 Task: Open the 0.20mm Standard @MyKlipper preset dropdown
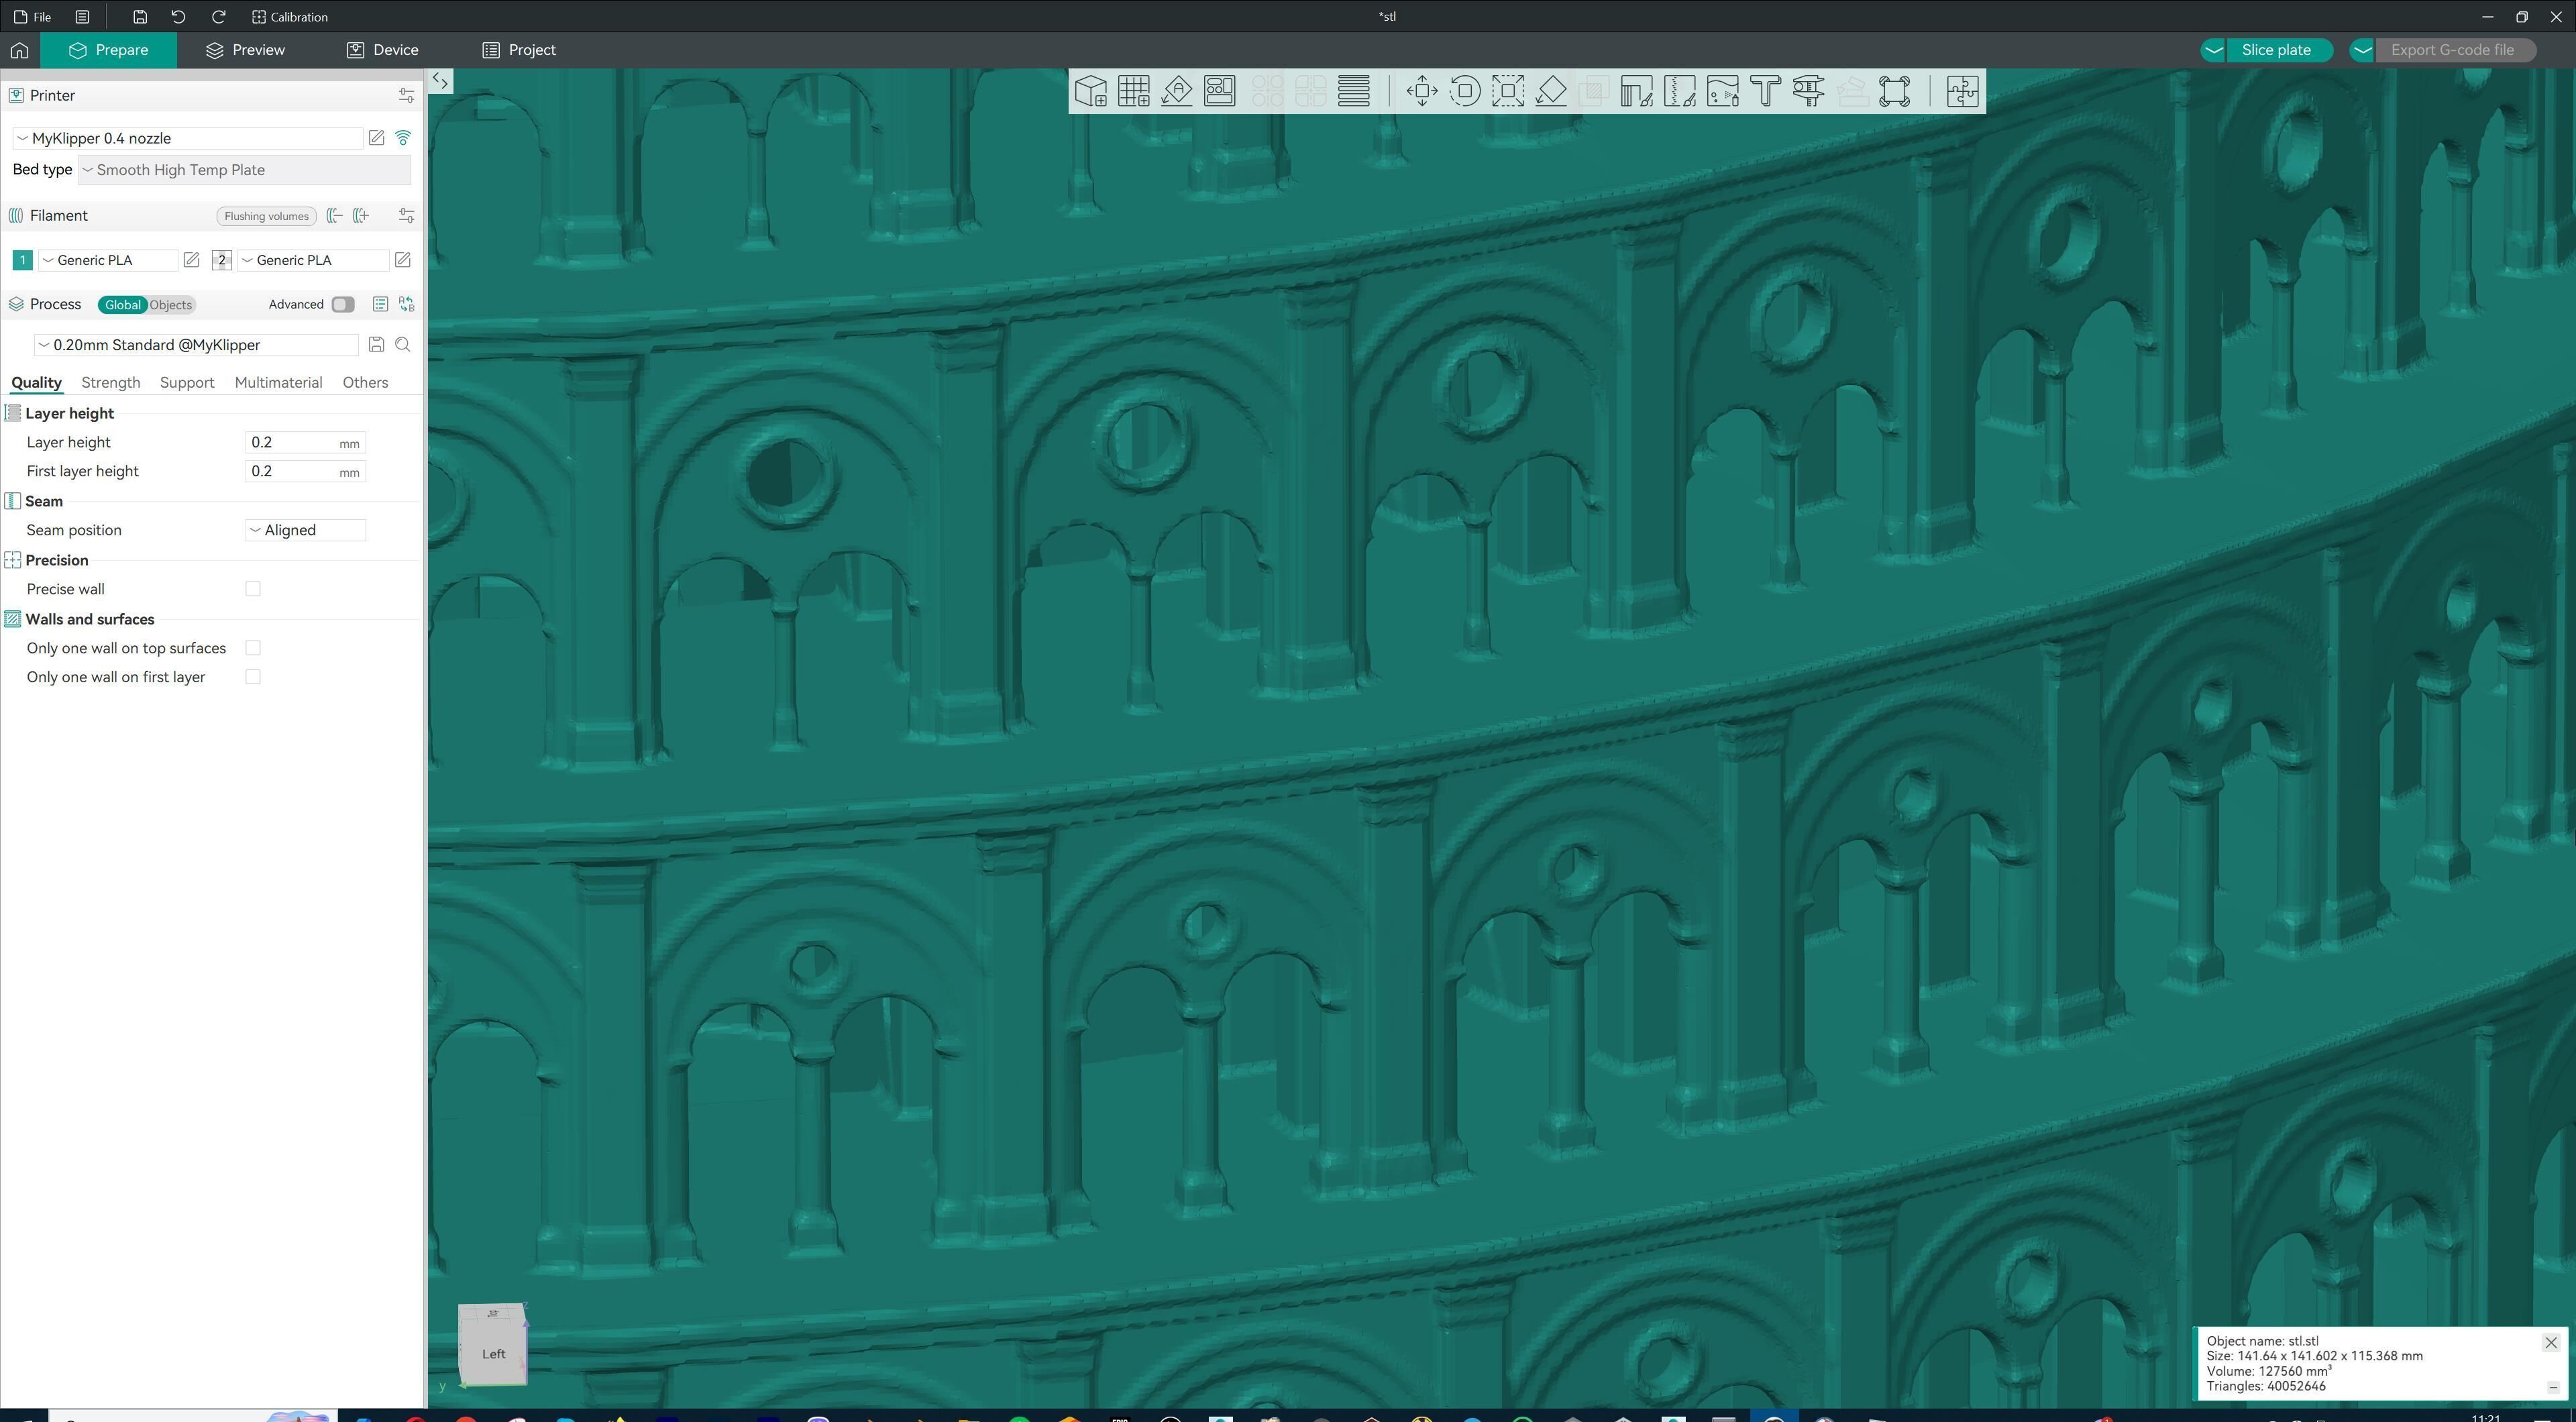click(x=196, y=344)
